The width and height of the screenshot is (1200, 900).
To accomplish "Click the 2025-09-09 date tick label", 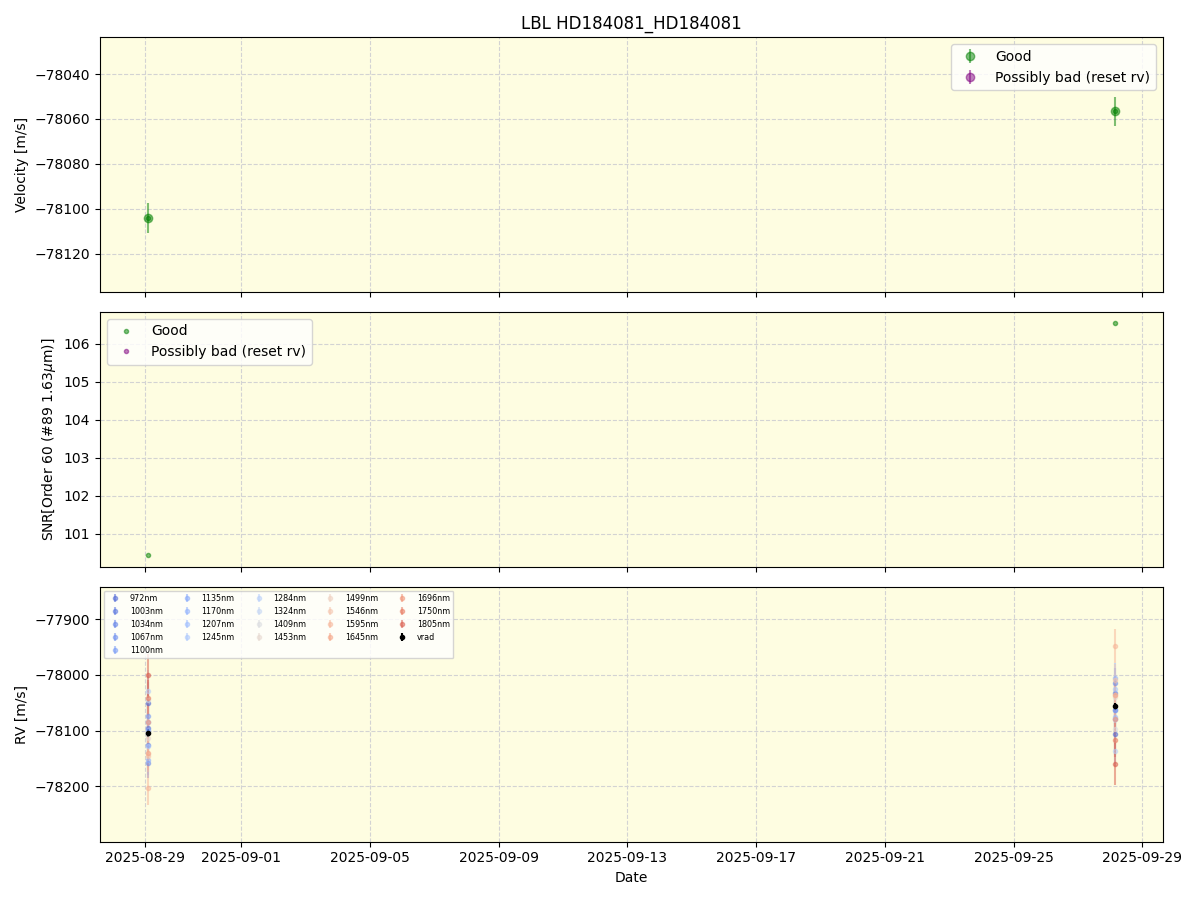I will pyautogui.click(x=499, y=857).
